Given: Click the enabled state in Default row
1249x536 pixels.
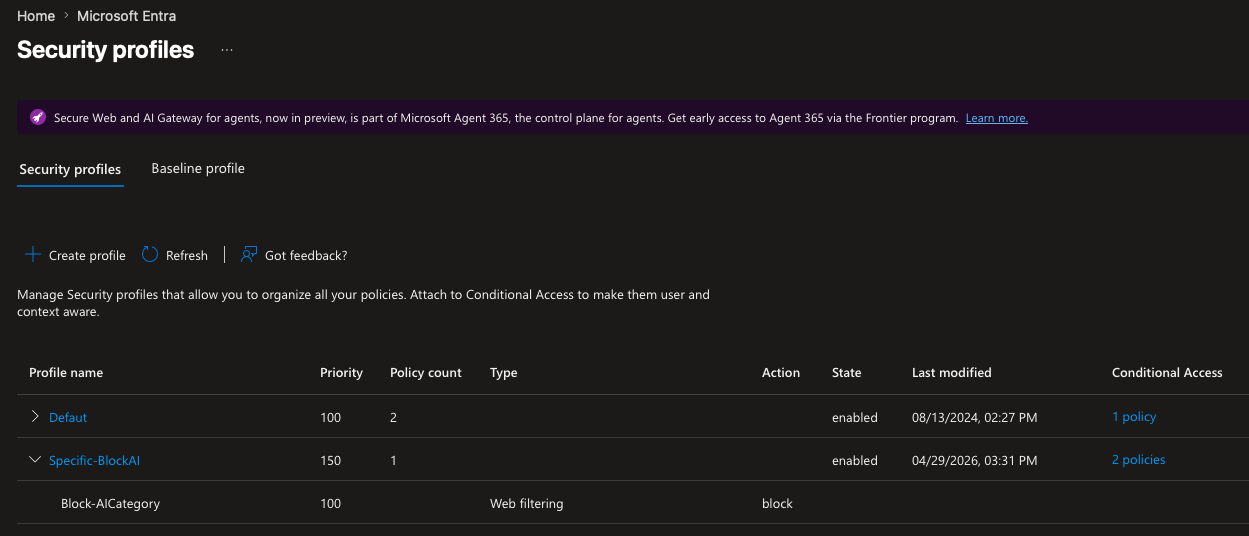Looking at the screenshot, I should tap(855, 417).
